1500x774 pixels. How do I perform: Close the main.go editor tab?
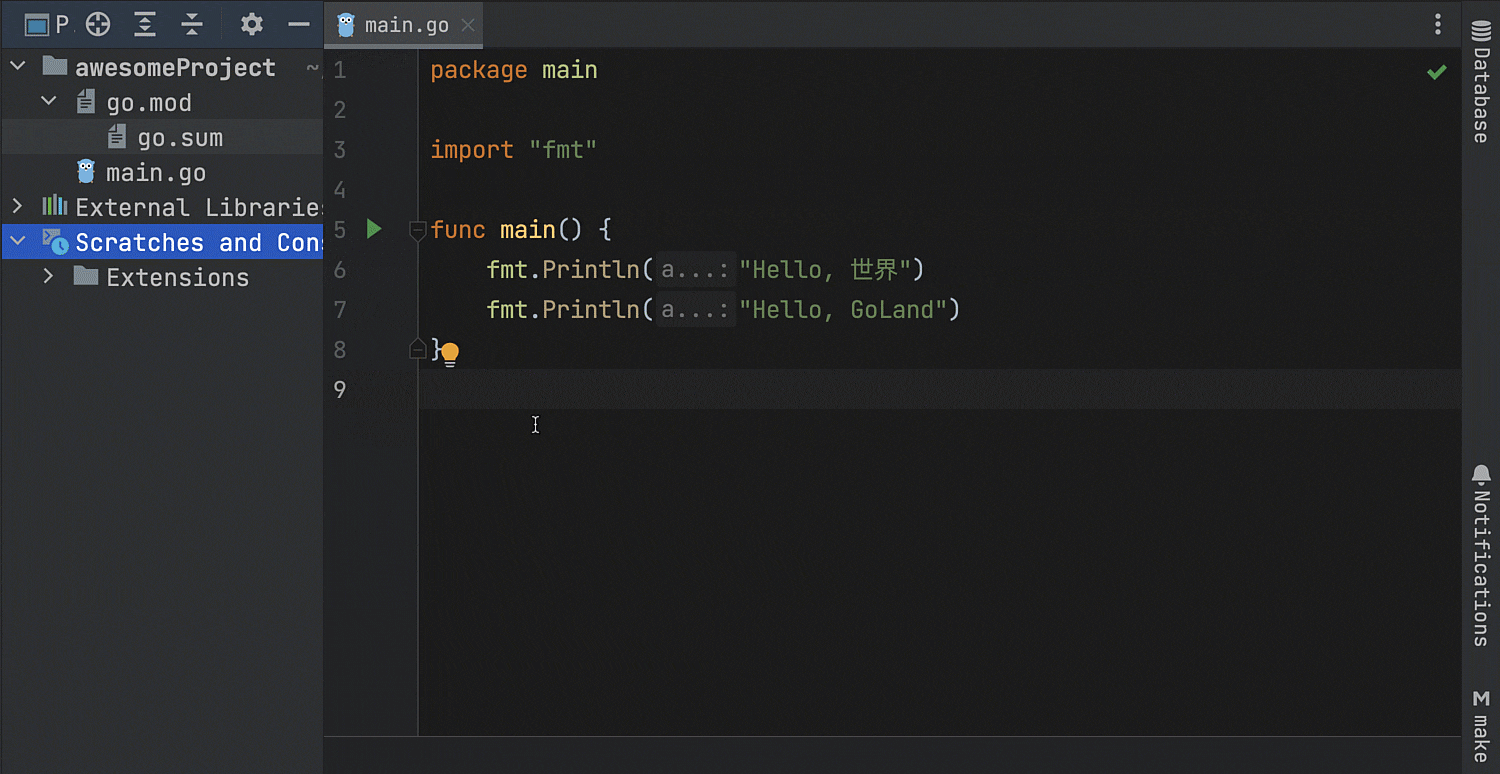(468, 25)
